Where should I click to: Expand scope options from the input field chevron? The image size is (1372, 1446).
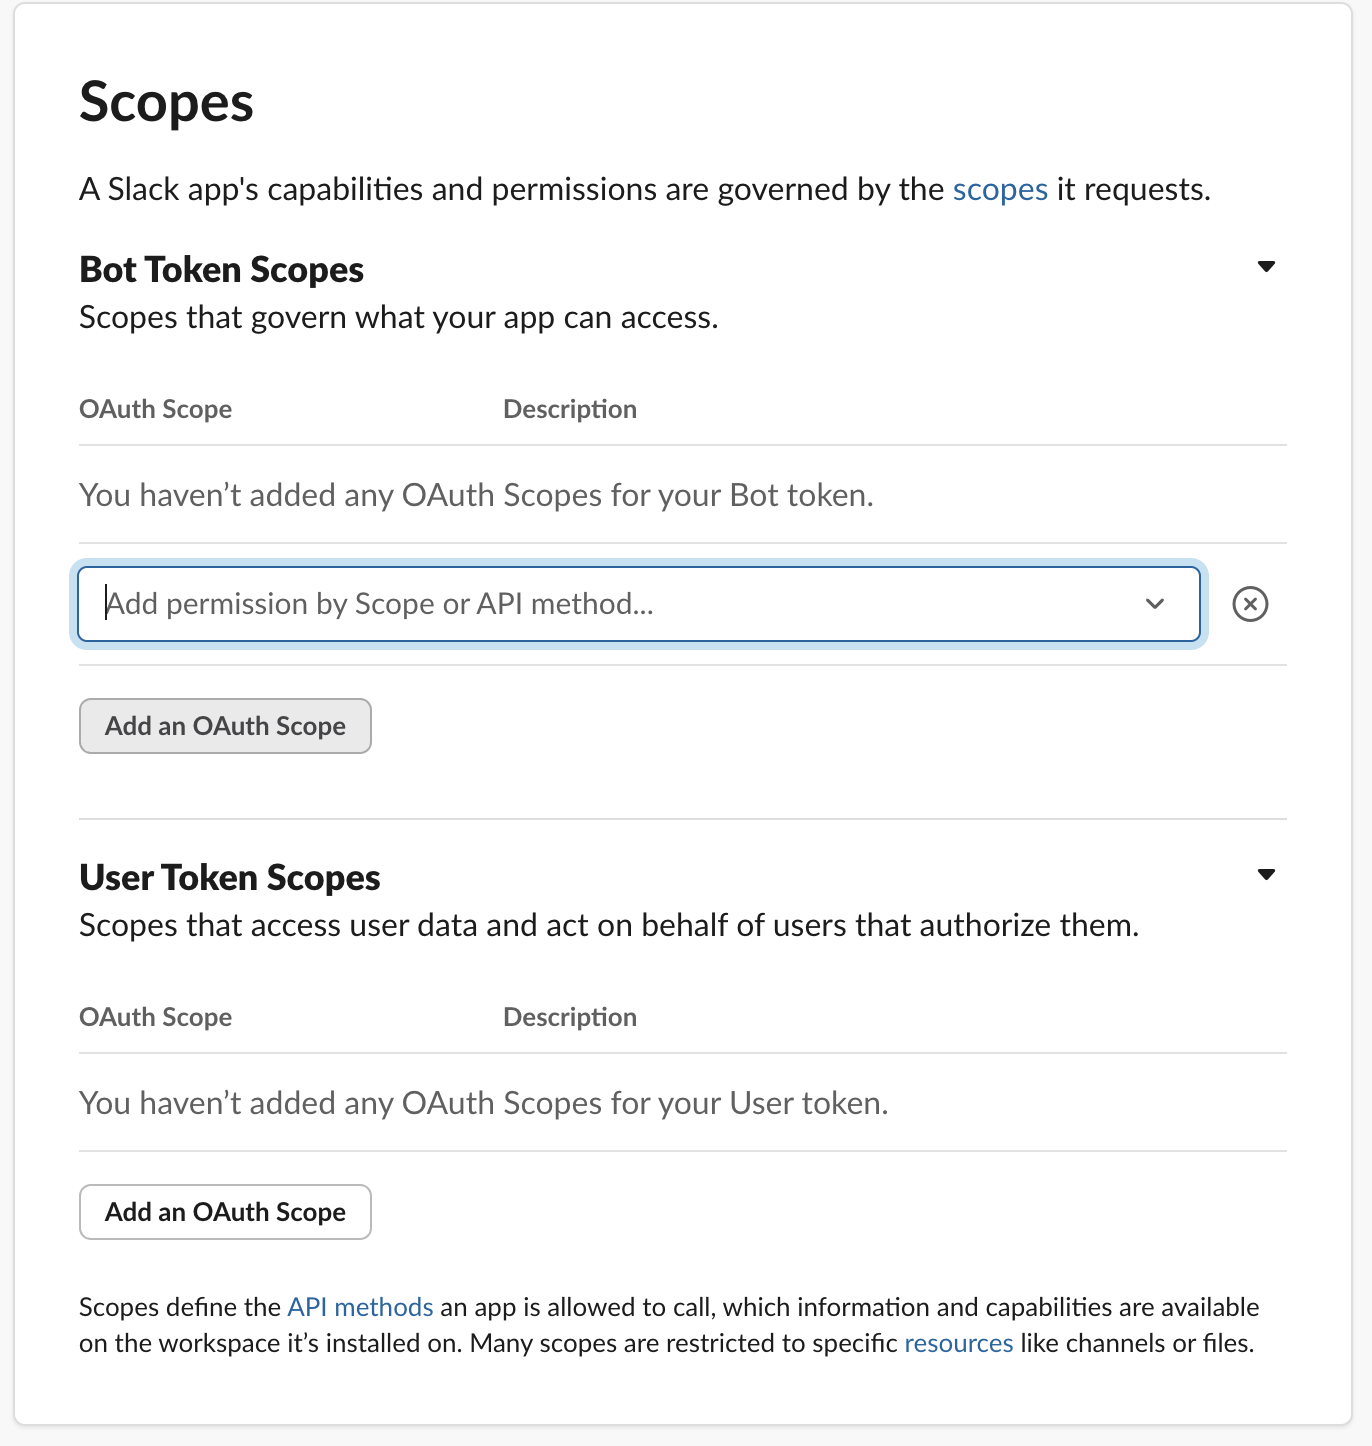pyautogui.click(x=1155, y=604)
